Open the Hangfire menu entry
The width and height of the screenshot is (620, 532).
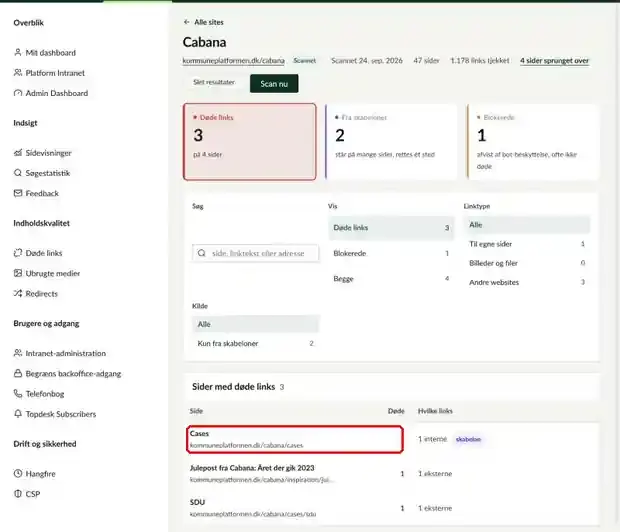[40, 474]
